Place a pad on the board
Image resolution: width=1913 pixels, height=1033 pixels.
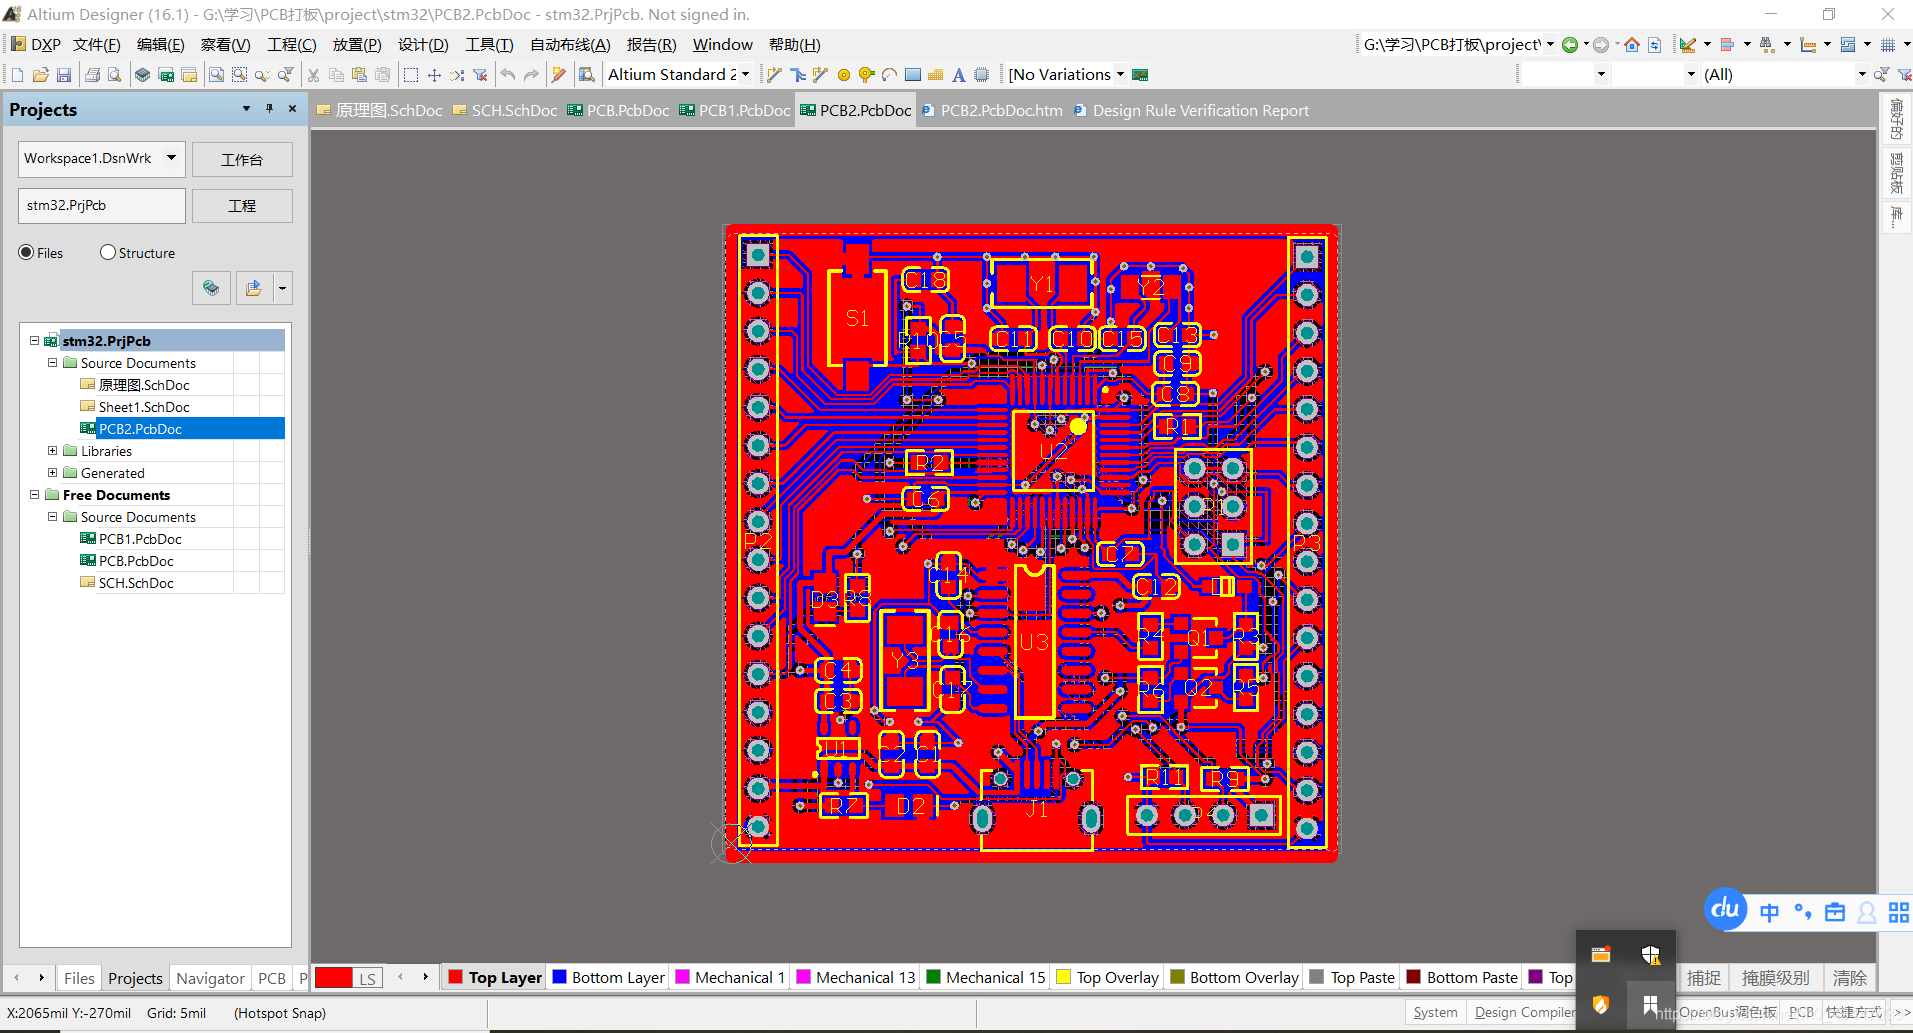[x=844, y=75]
